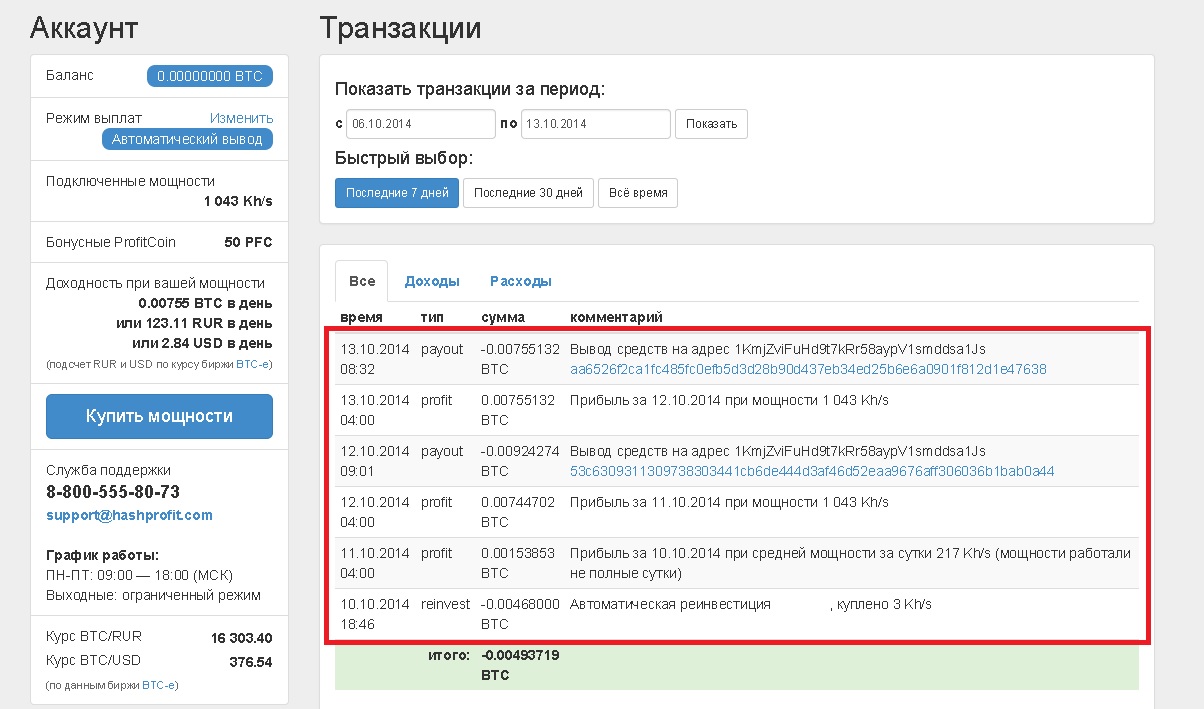Viewport: 1204px width, 709px height.
Task: Select Всё время quick filter
Action: click(x=637, y=193)
